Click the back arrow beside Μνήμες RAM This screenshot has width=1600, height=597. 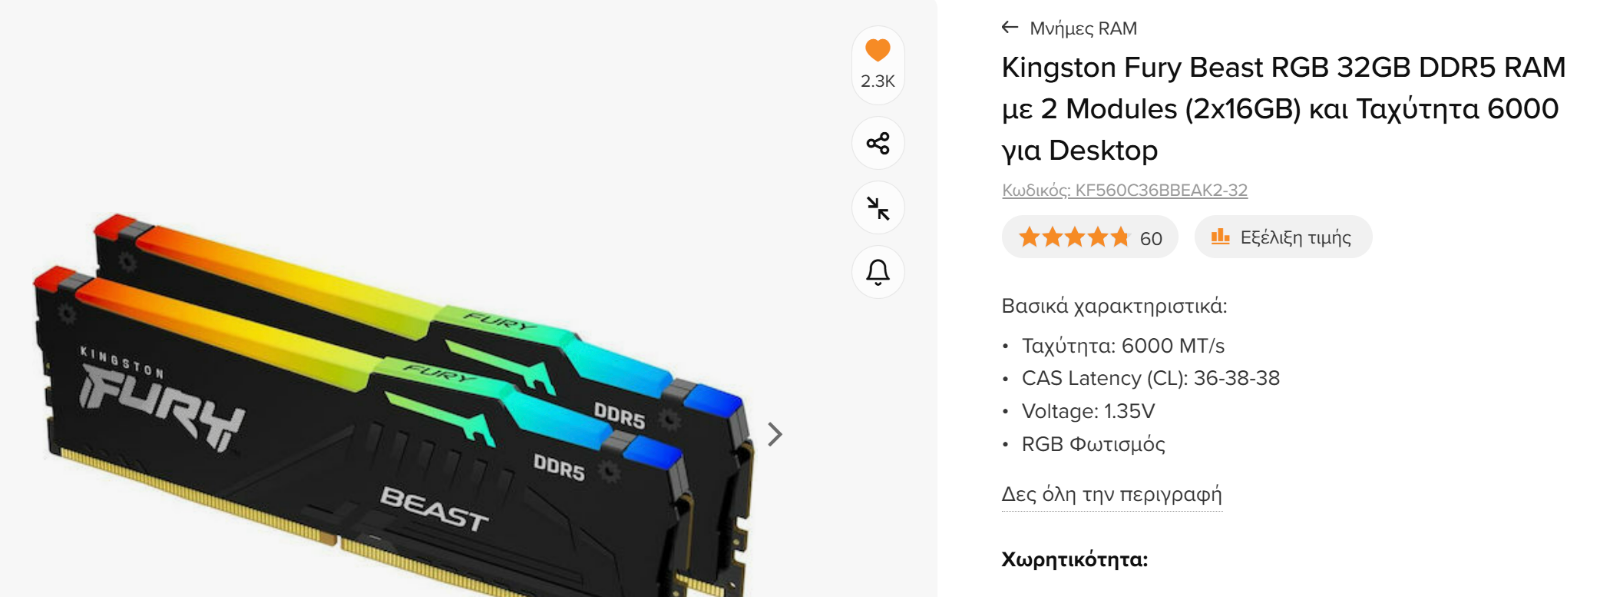[x=1010, y=28]
